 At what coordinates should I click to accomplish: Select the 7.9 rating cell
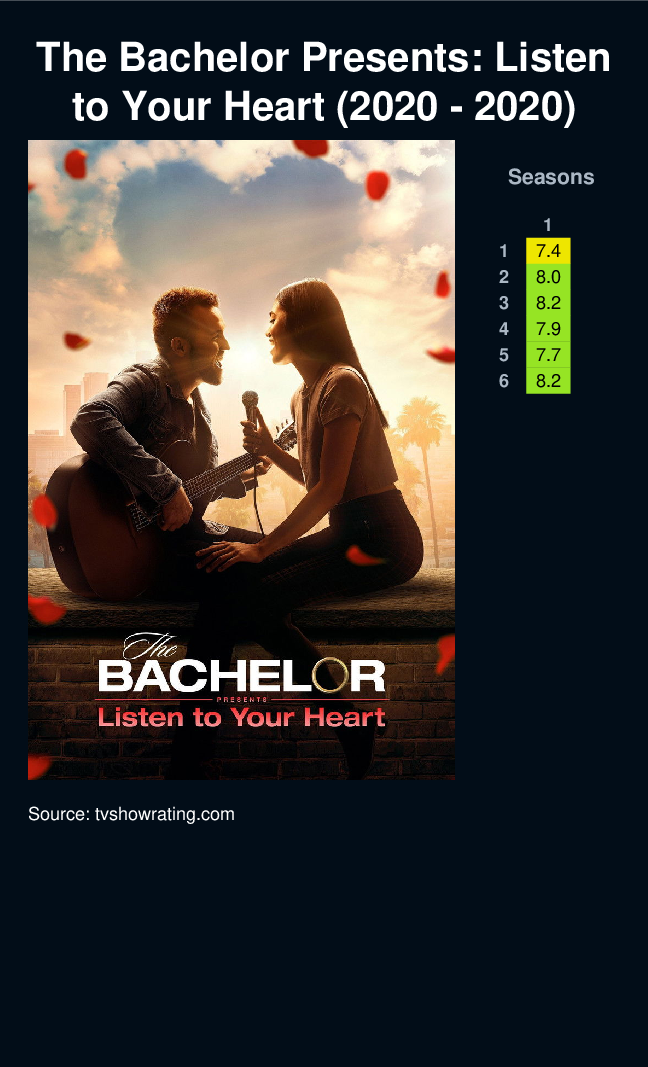[548, 329]
